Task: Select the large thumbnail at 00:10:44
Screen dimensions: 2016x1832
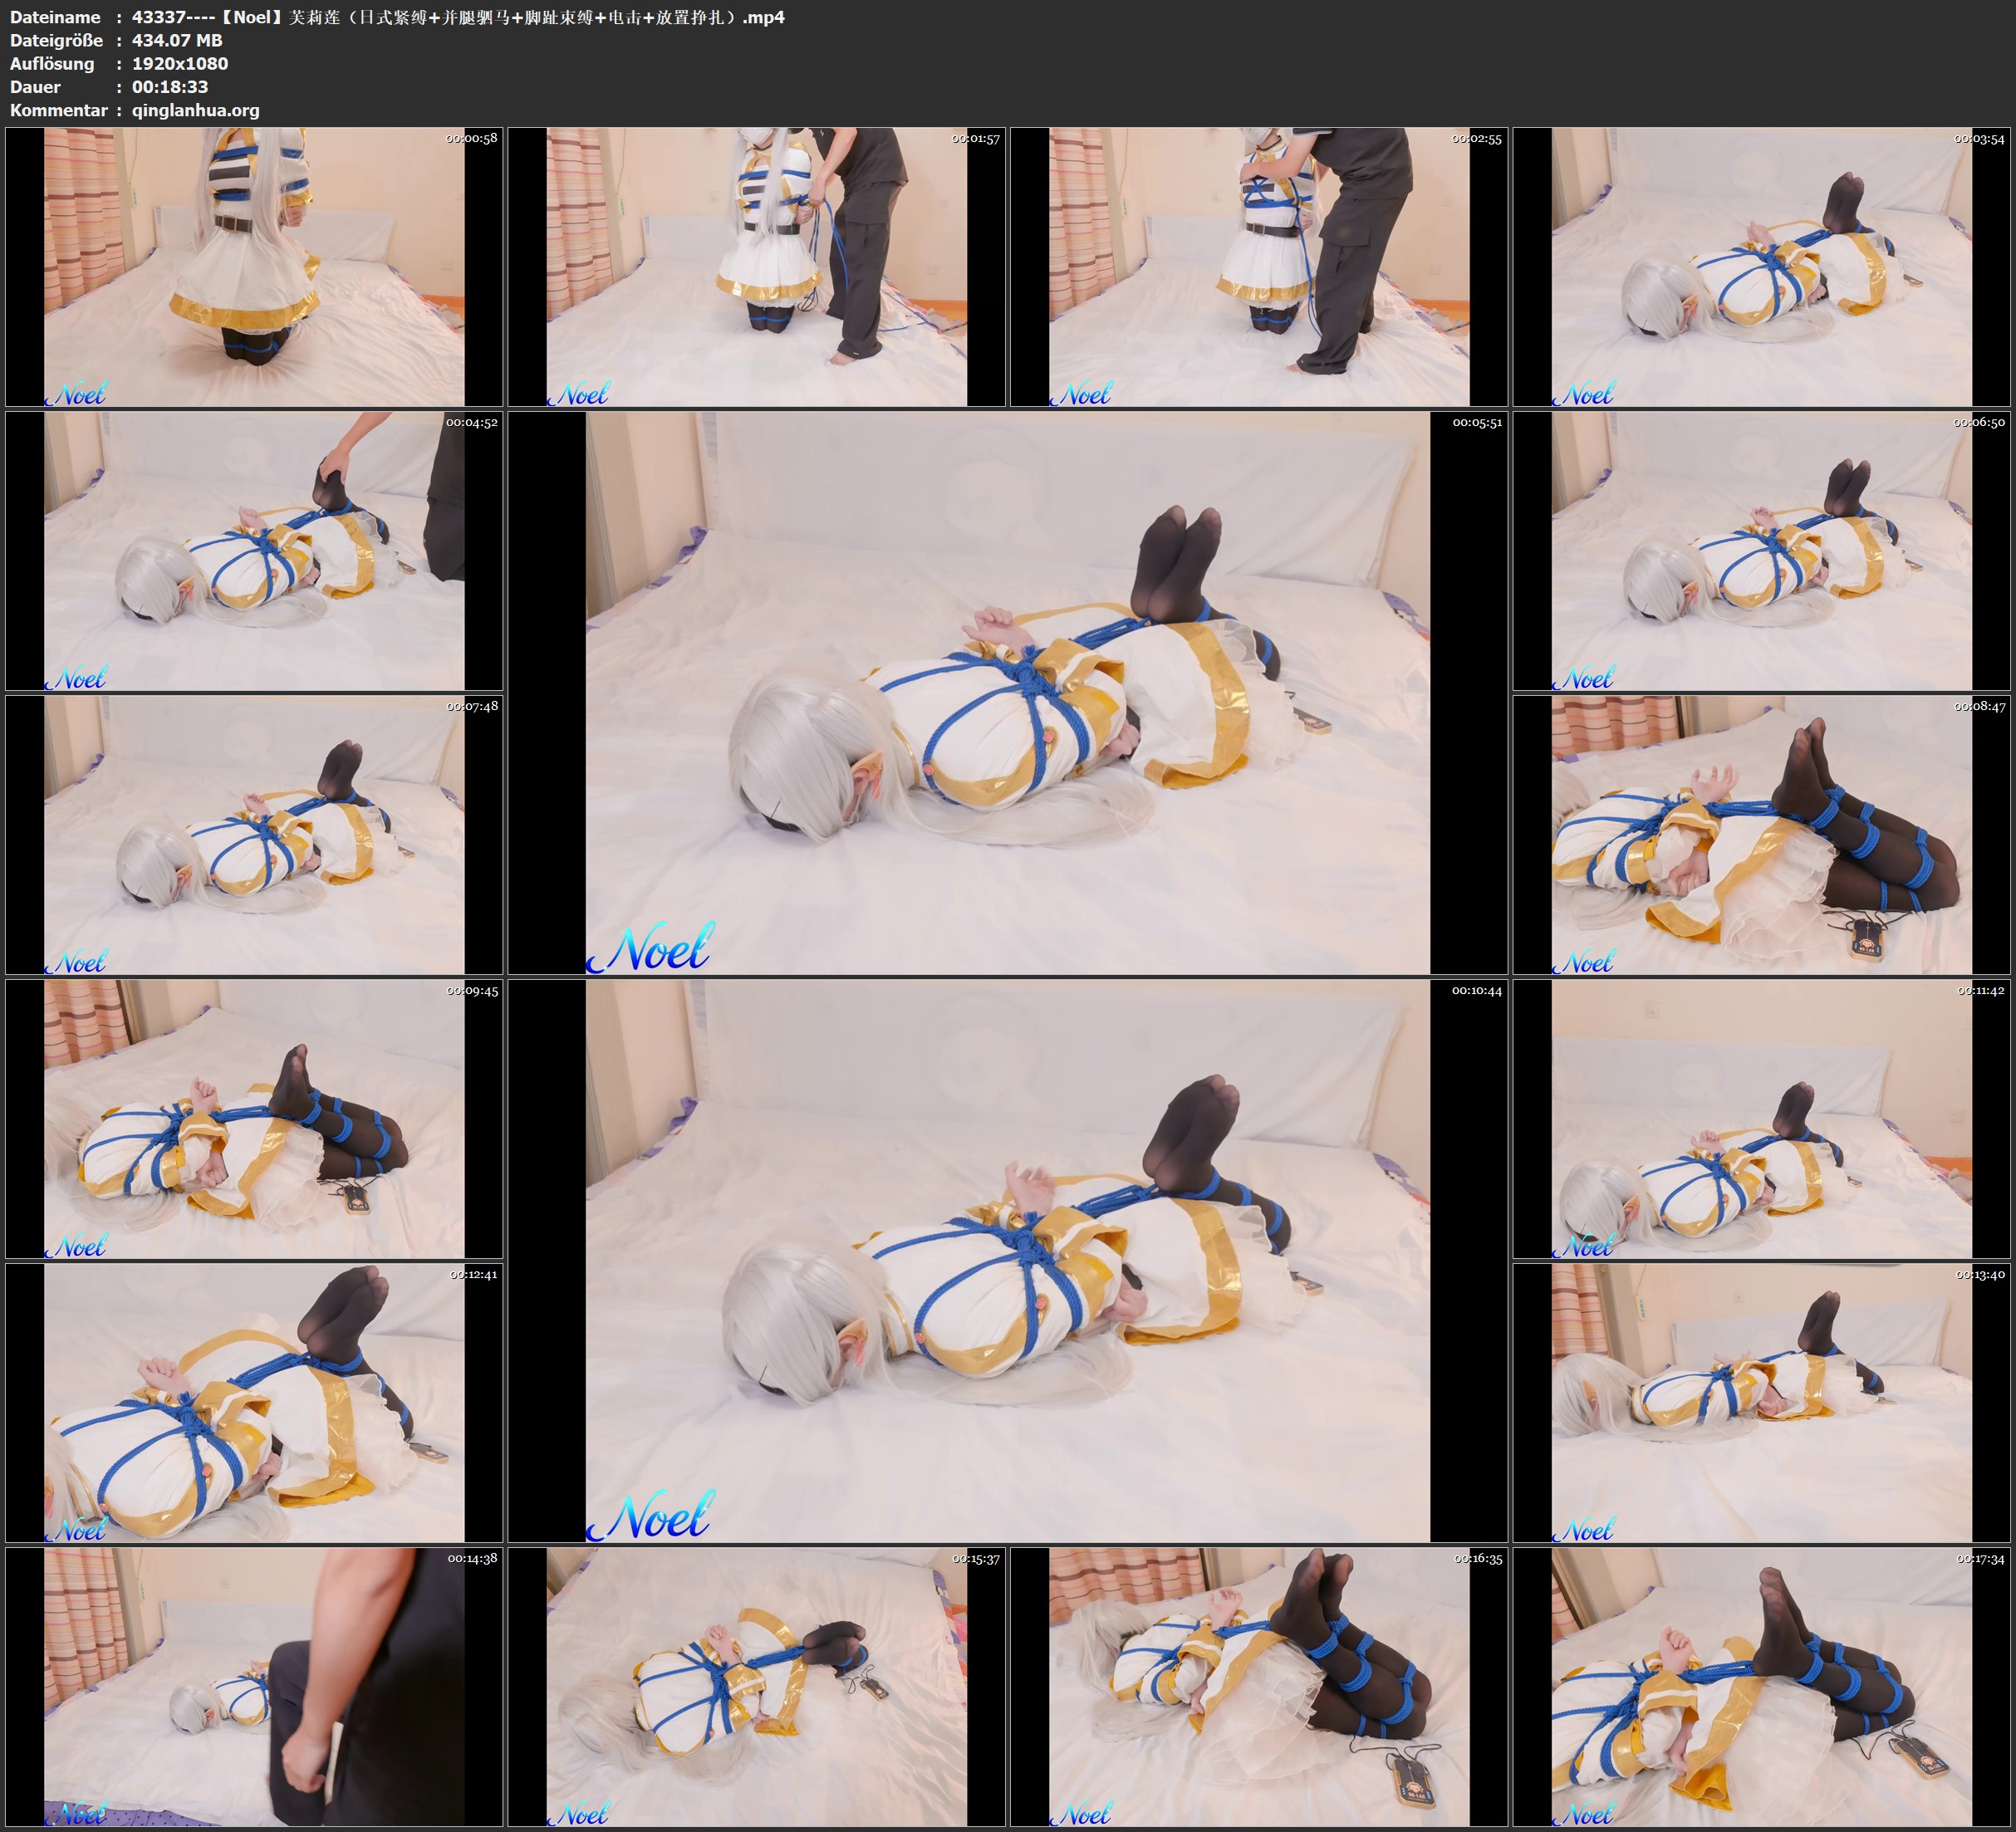Action: point(1007,1261)
